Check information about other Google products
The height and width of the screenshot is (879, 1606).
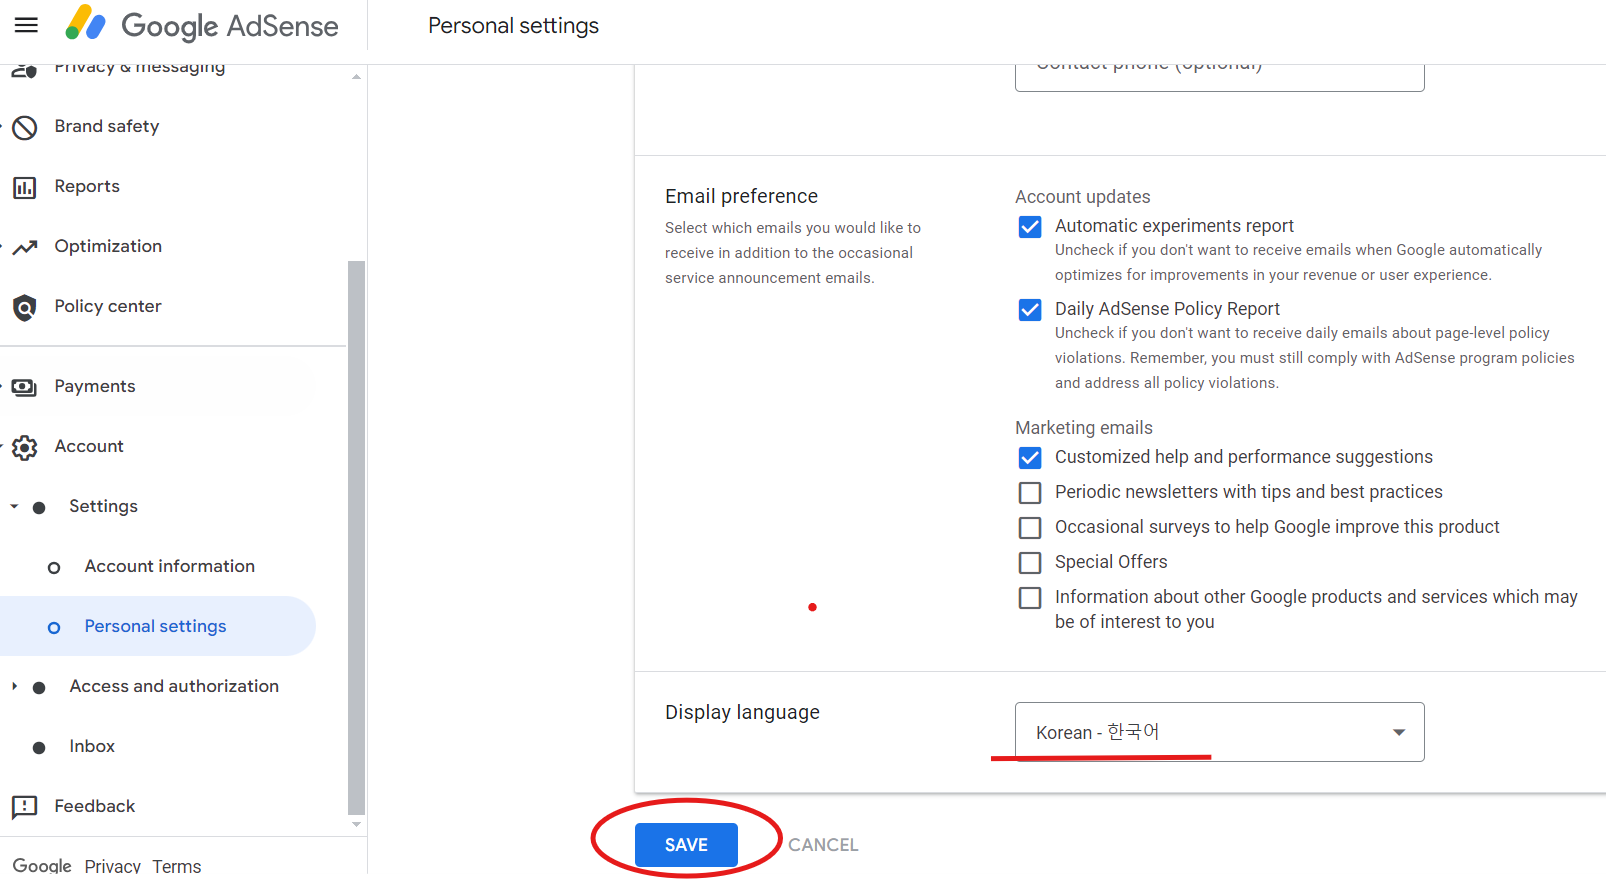click(1030, 598)
